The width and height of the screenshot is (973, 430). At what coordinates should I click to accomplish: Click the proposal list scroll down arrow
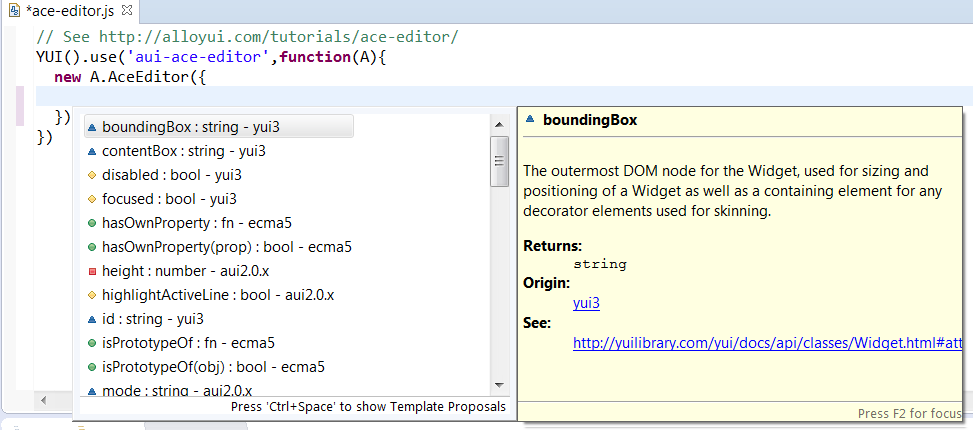[499, 385]
